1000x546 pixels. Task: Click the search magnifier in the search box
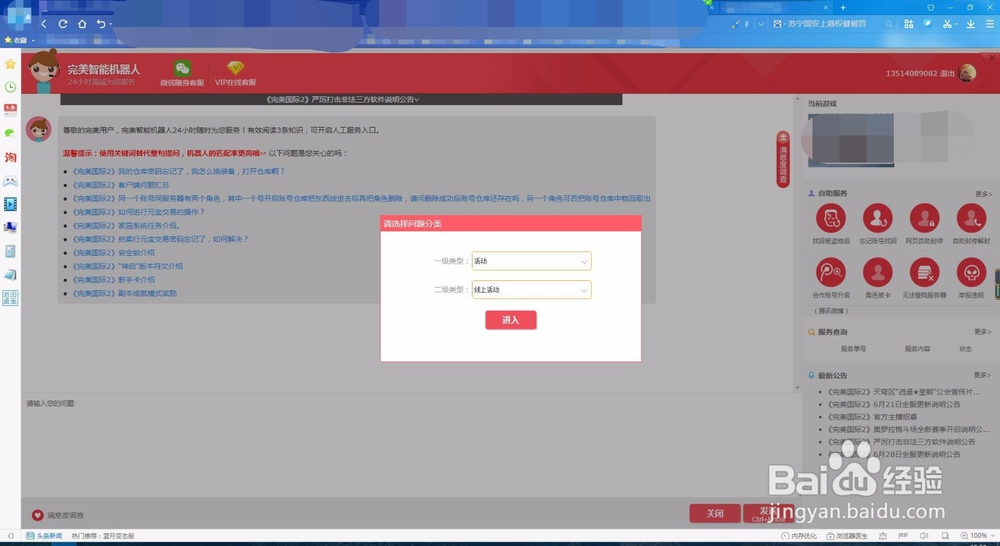(x=888, y=24)
